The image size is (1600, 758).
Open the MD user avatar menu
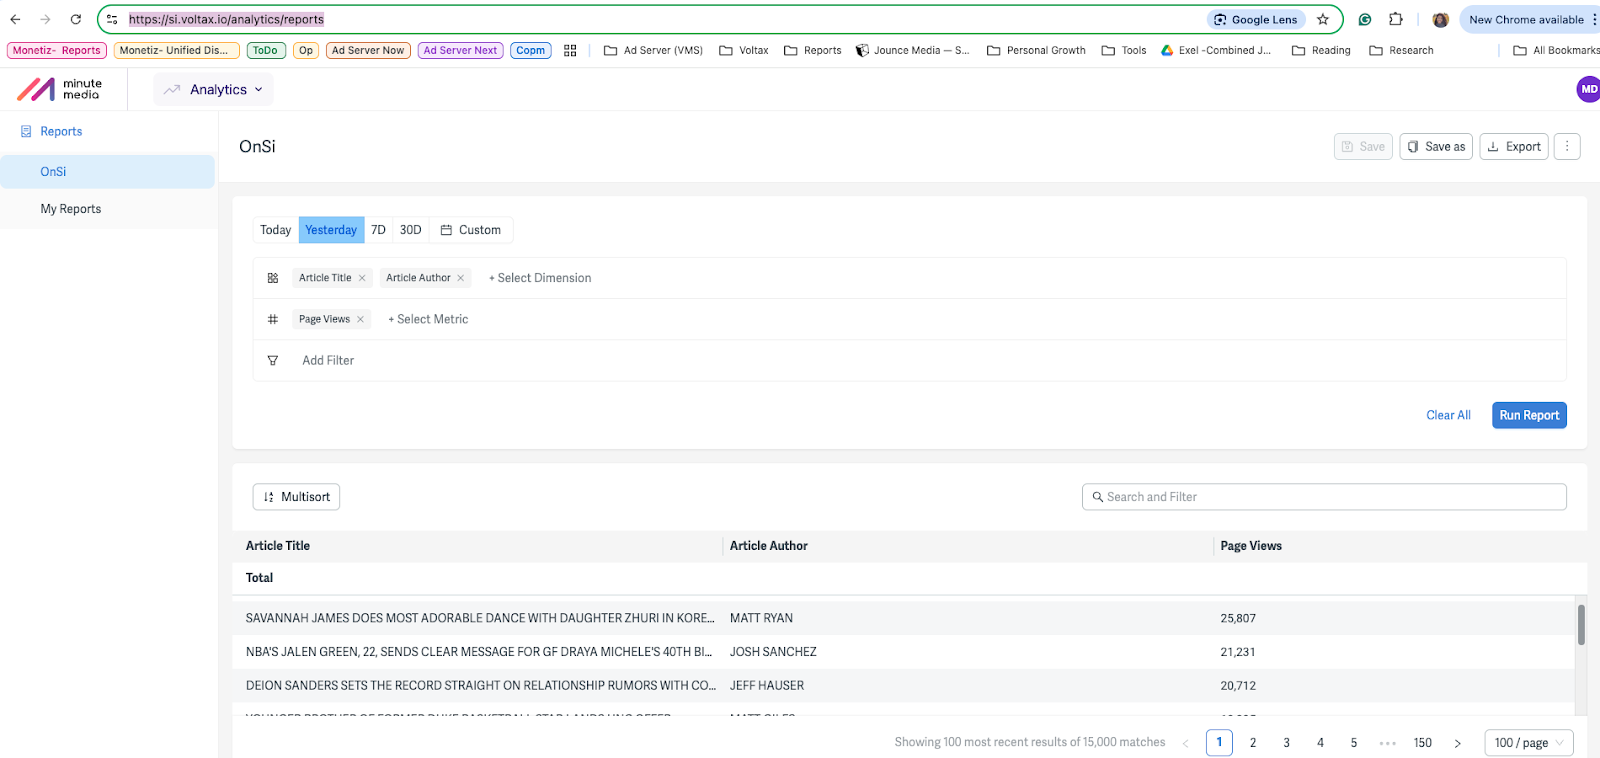click(1589, 89)
